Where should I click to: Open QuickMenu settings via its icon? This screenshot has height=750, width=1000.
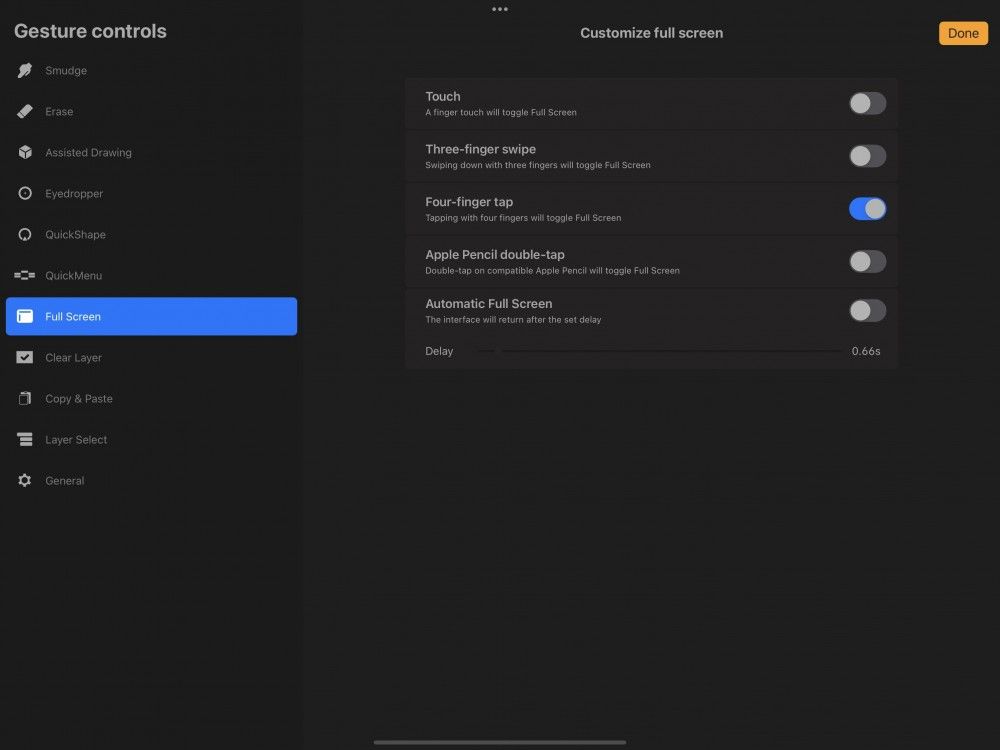coord(23,275)
